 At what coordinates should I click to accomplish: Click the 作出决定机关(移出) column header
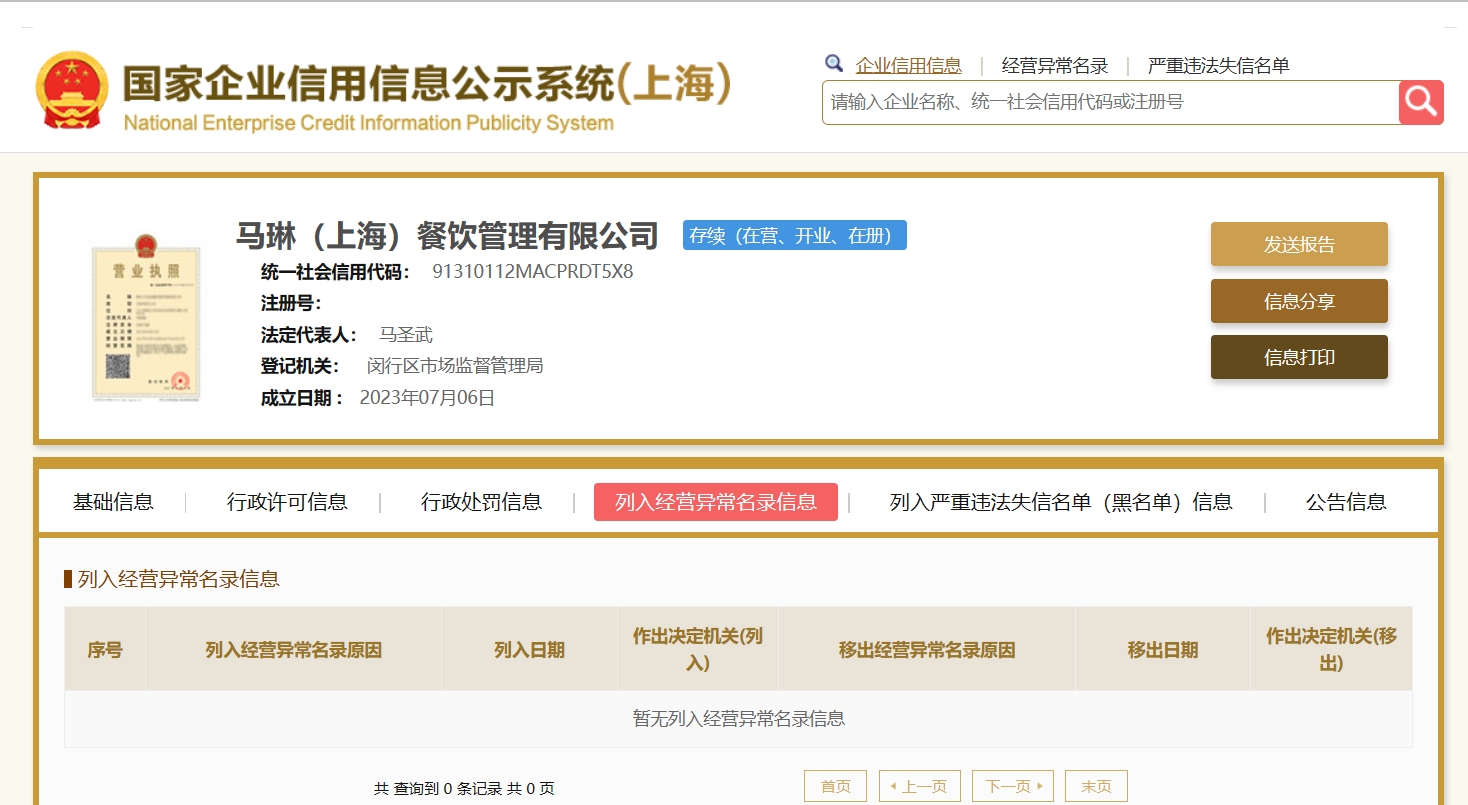tap(1332, 650)
